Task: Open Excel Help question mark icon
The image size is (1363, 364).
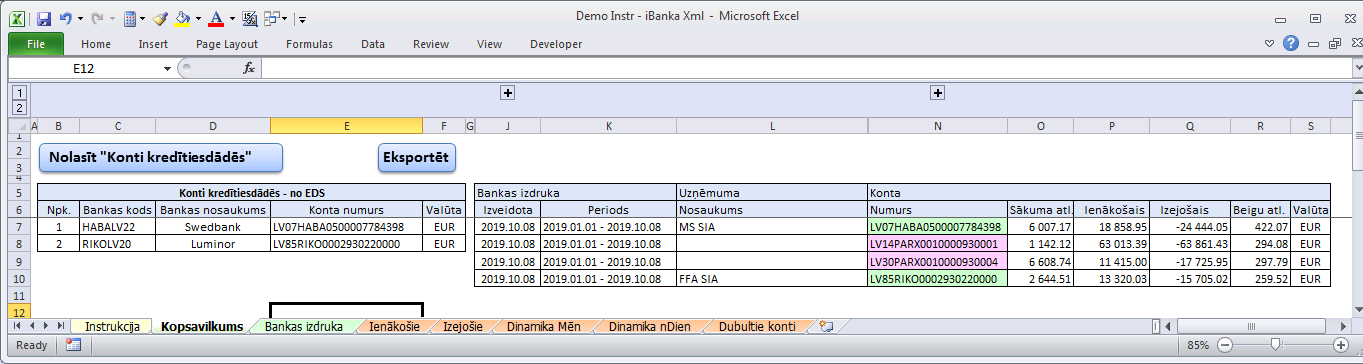Action: tap(1291, 44)
